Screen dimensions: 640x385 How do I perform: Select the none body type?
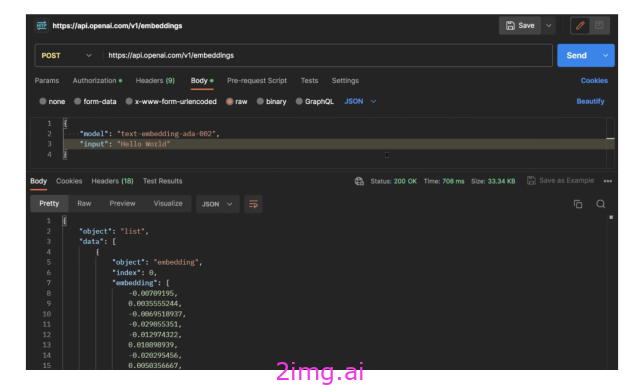[52, 102]
